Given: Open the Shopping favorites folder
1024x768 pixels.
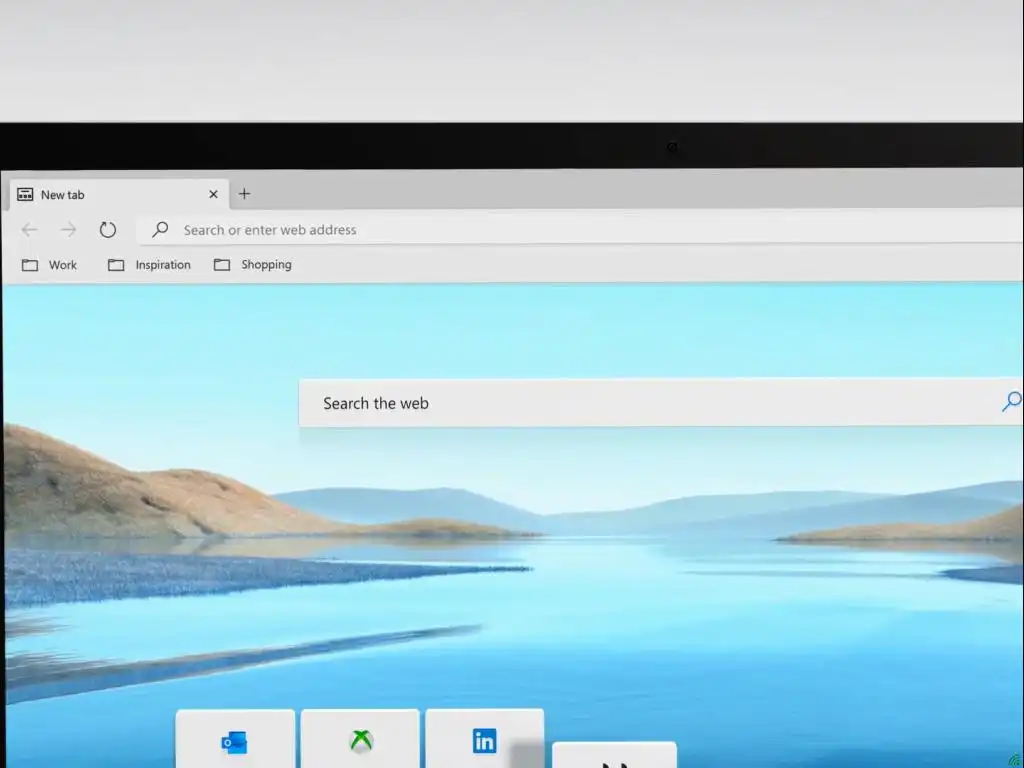Looking at the screenshot, I should pos(253,264).
